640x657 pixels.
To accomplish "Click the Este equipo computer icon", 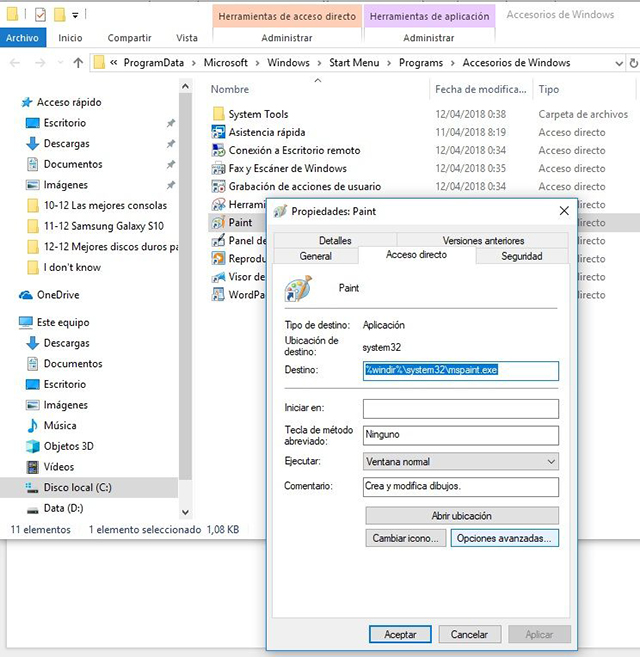I will (26, 322).
